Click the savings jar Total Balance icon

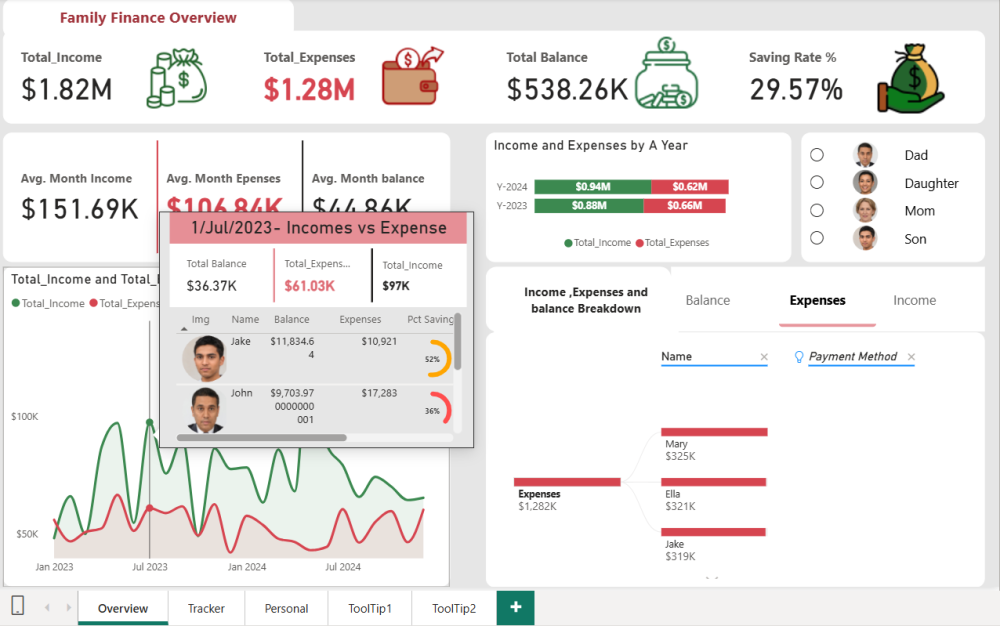pos(670,73)
